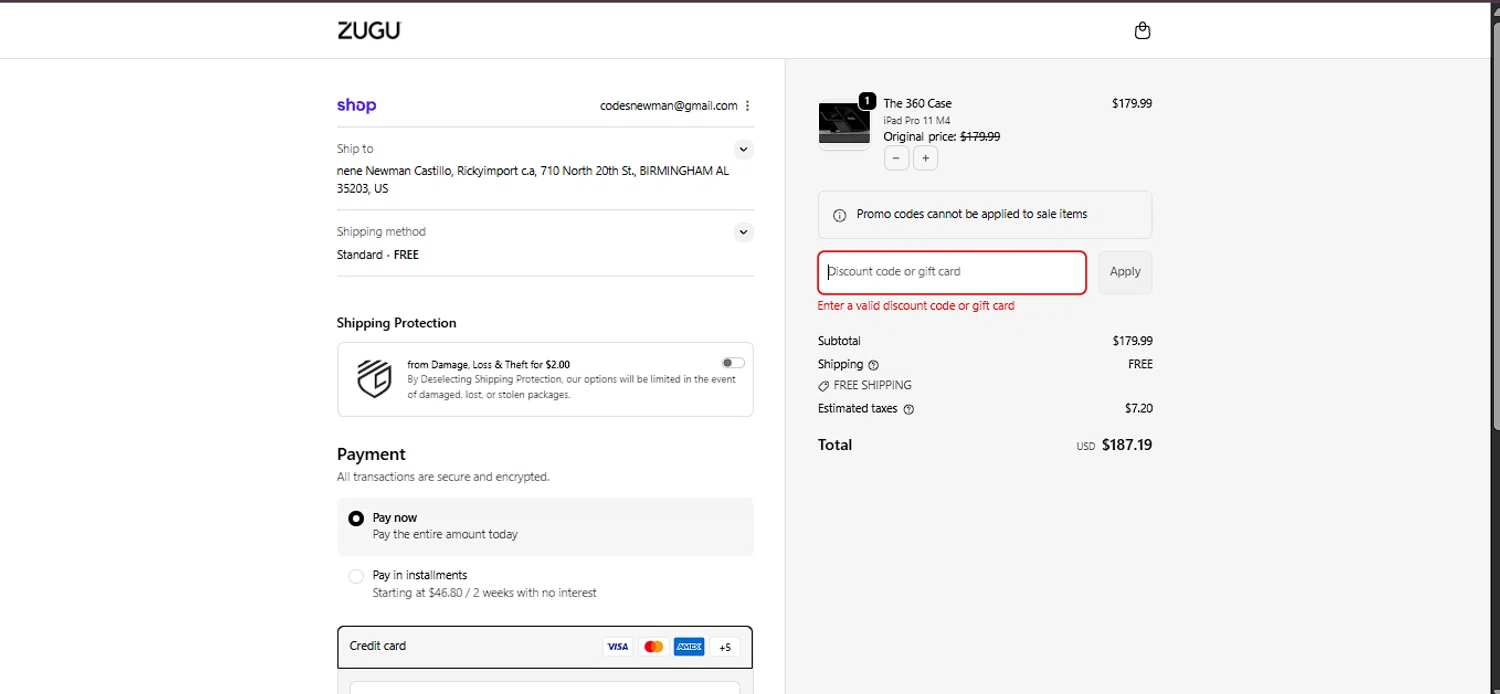Show the +5 more card types
Image resolution: width=1500 pixels, height=694 pixels.
725,647
